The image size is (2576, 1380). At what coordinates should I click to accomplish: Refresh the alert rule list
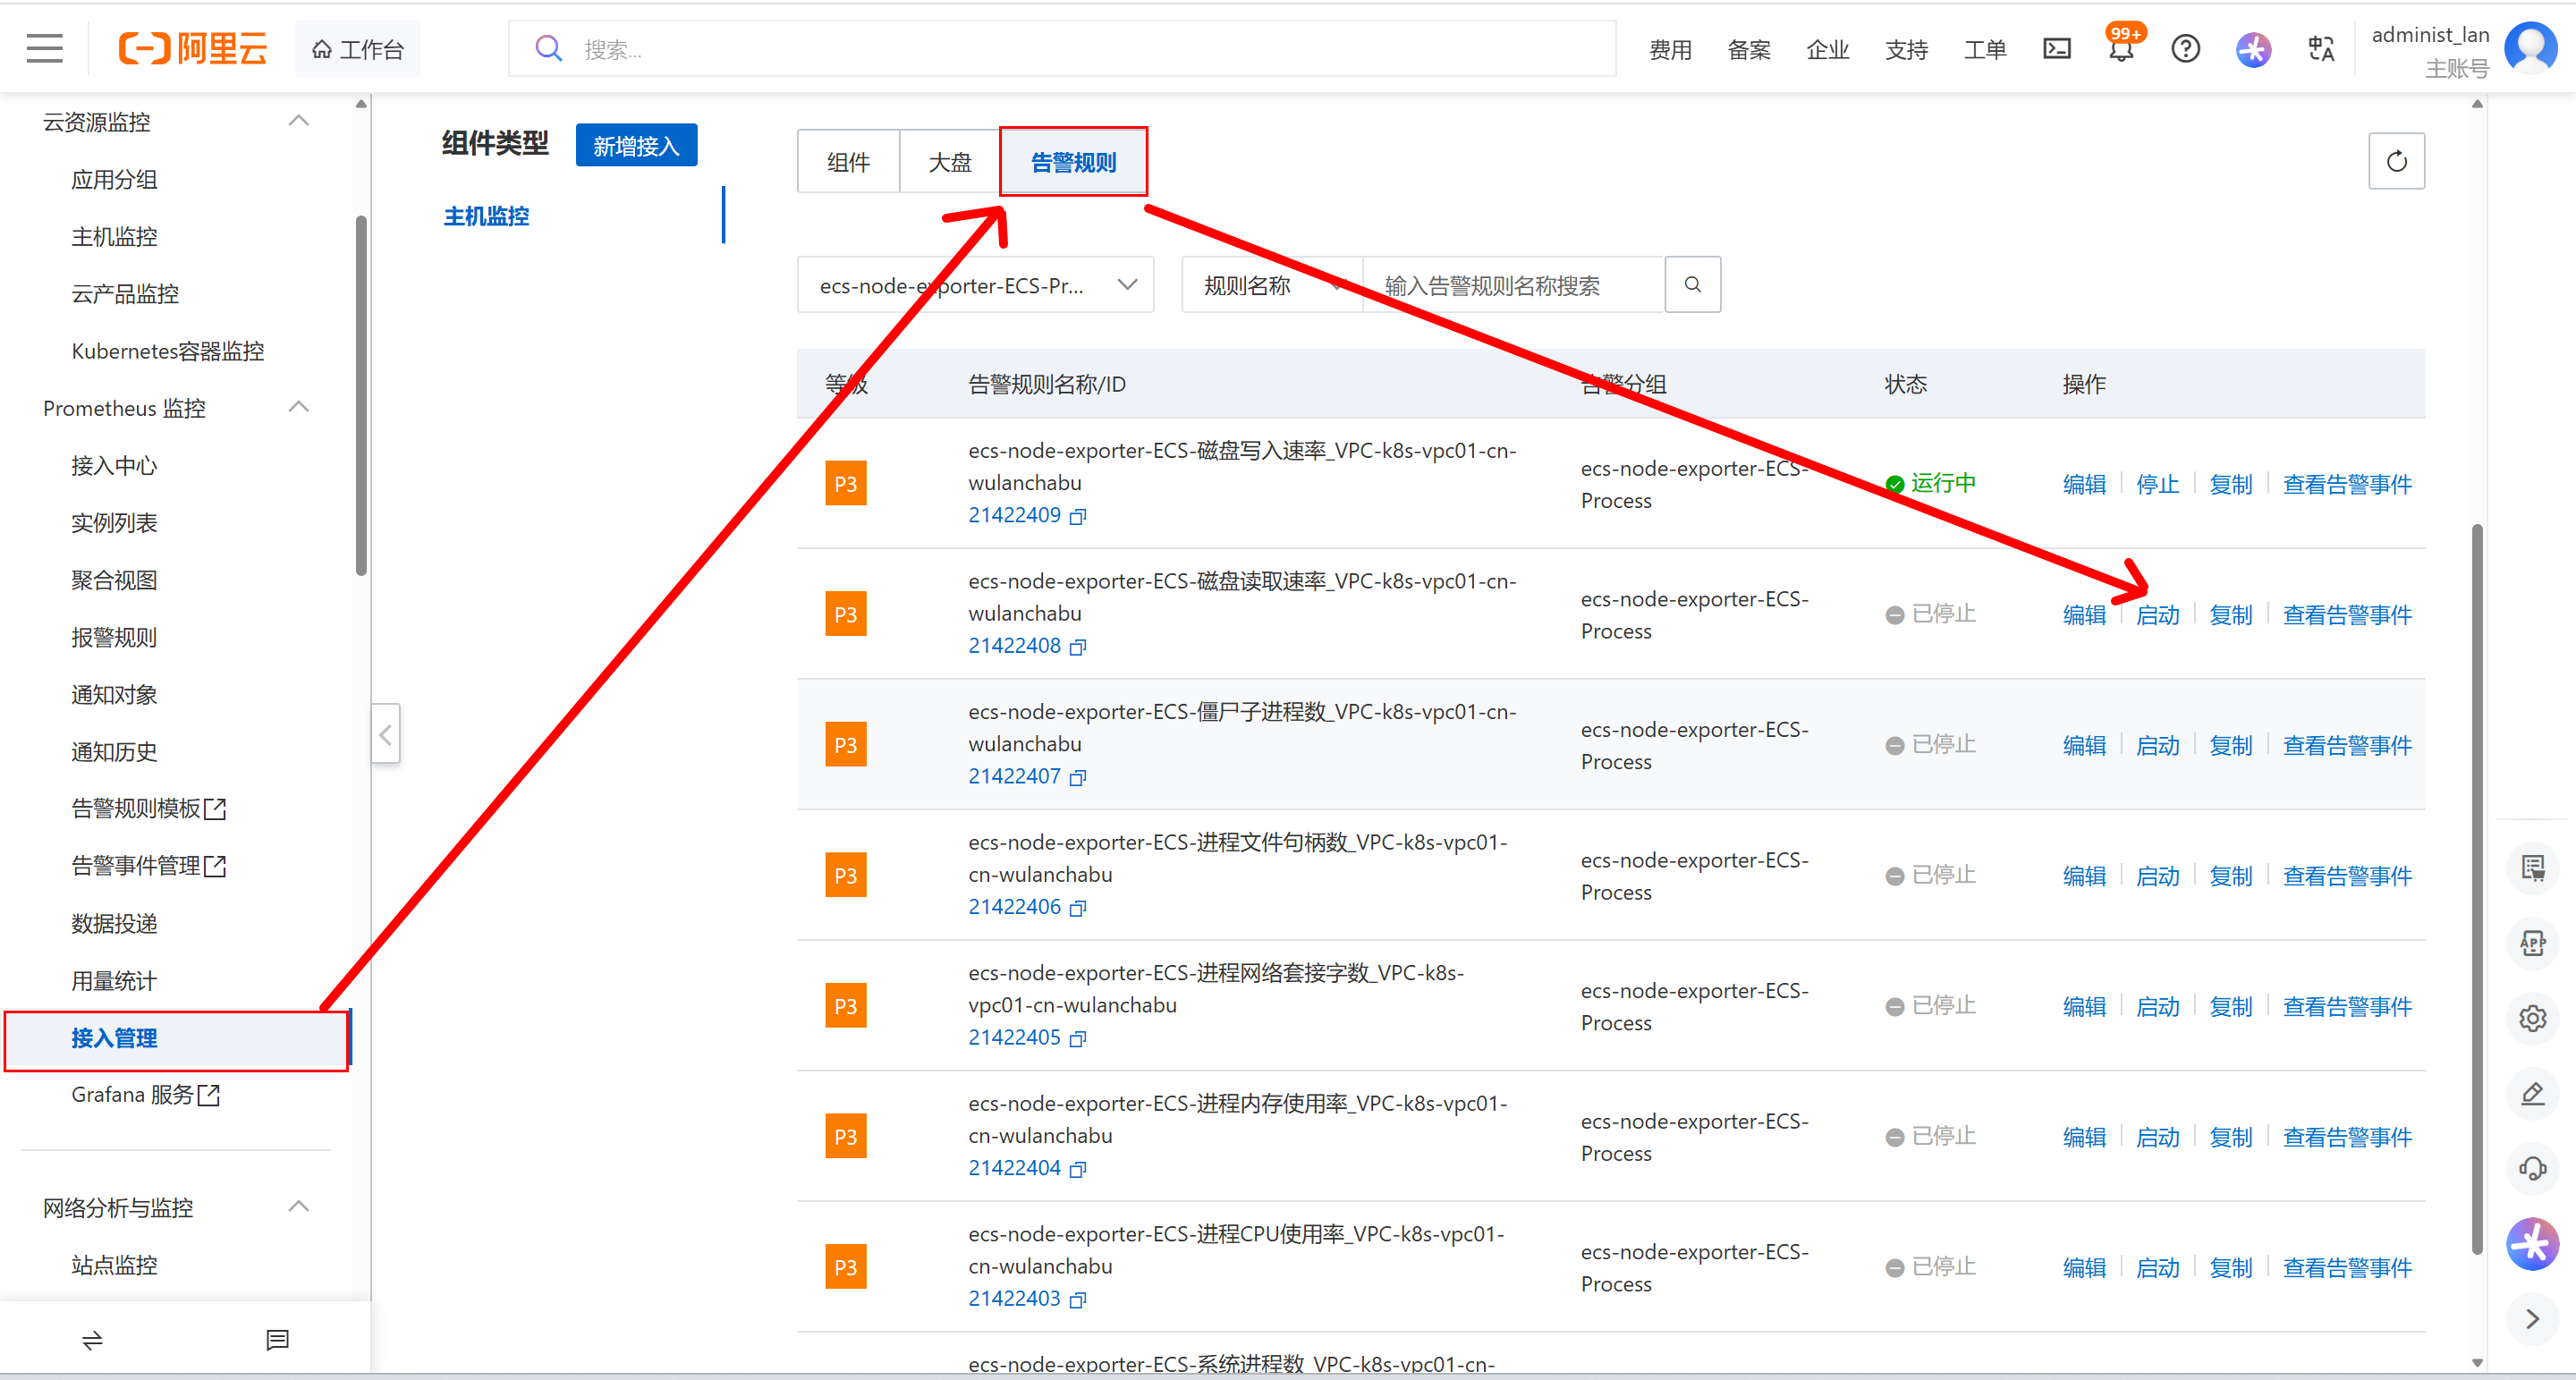(x=2396, y=161)
